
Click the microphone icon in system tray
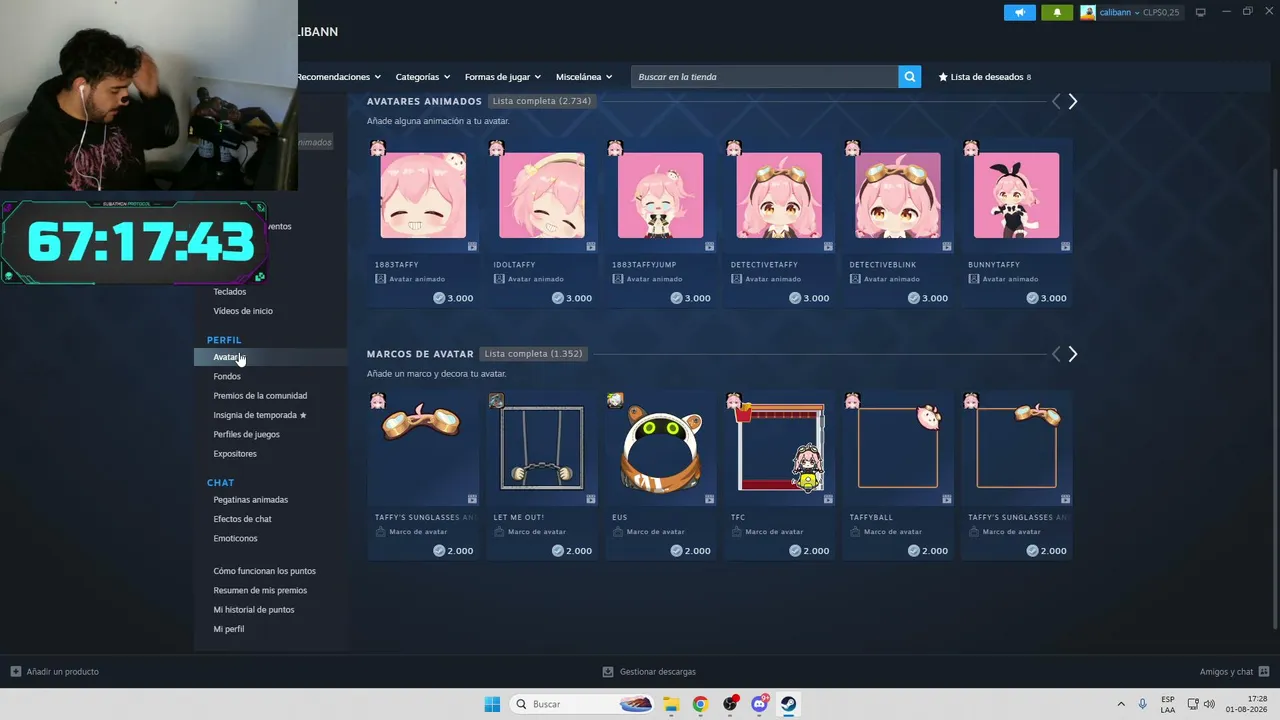pyautogui.click(x=1143, y=704)
